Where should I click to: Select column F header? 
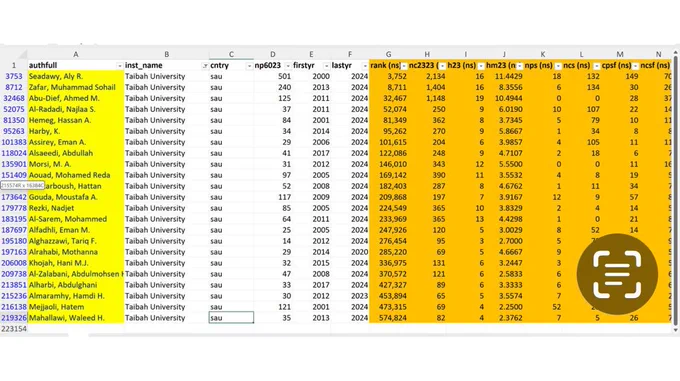coord(350,54)
